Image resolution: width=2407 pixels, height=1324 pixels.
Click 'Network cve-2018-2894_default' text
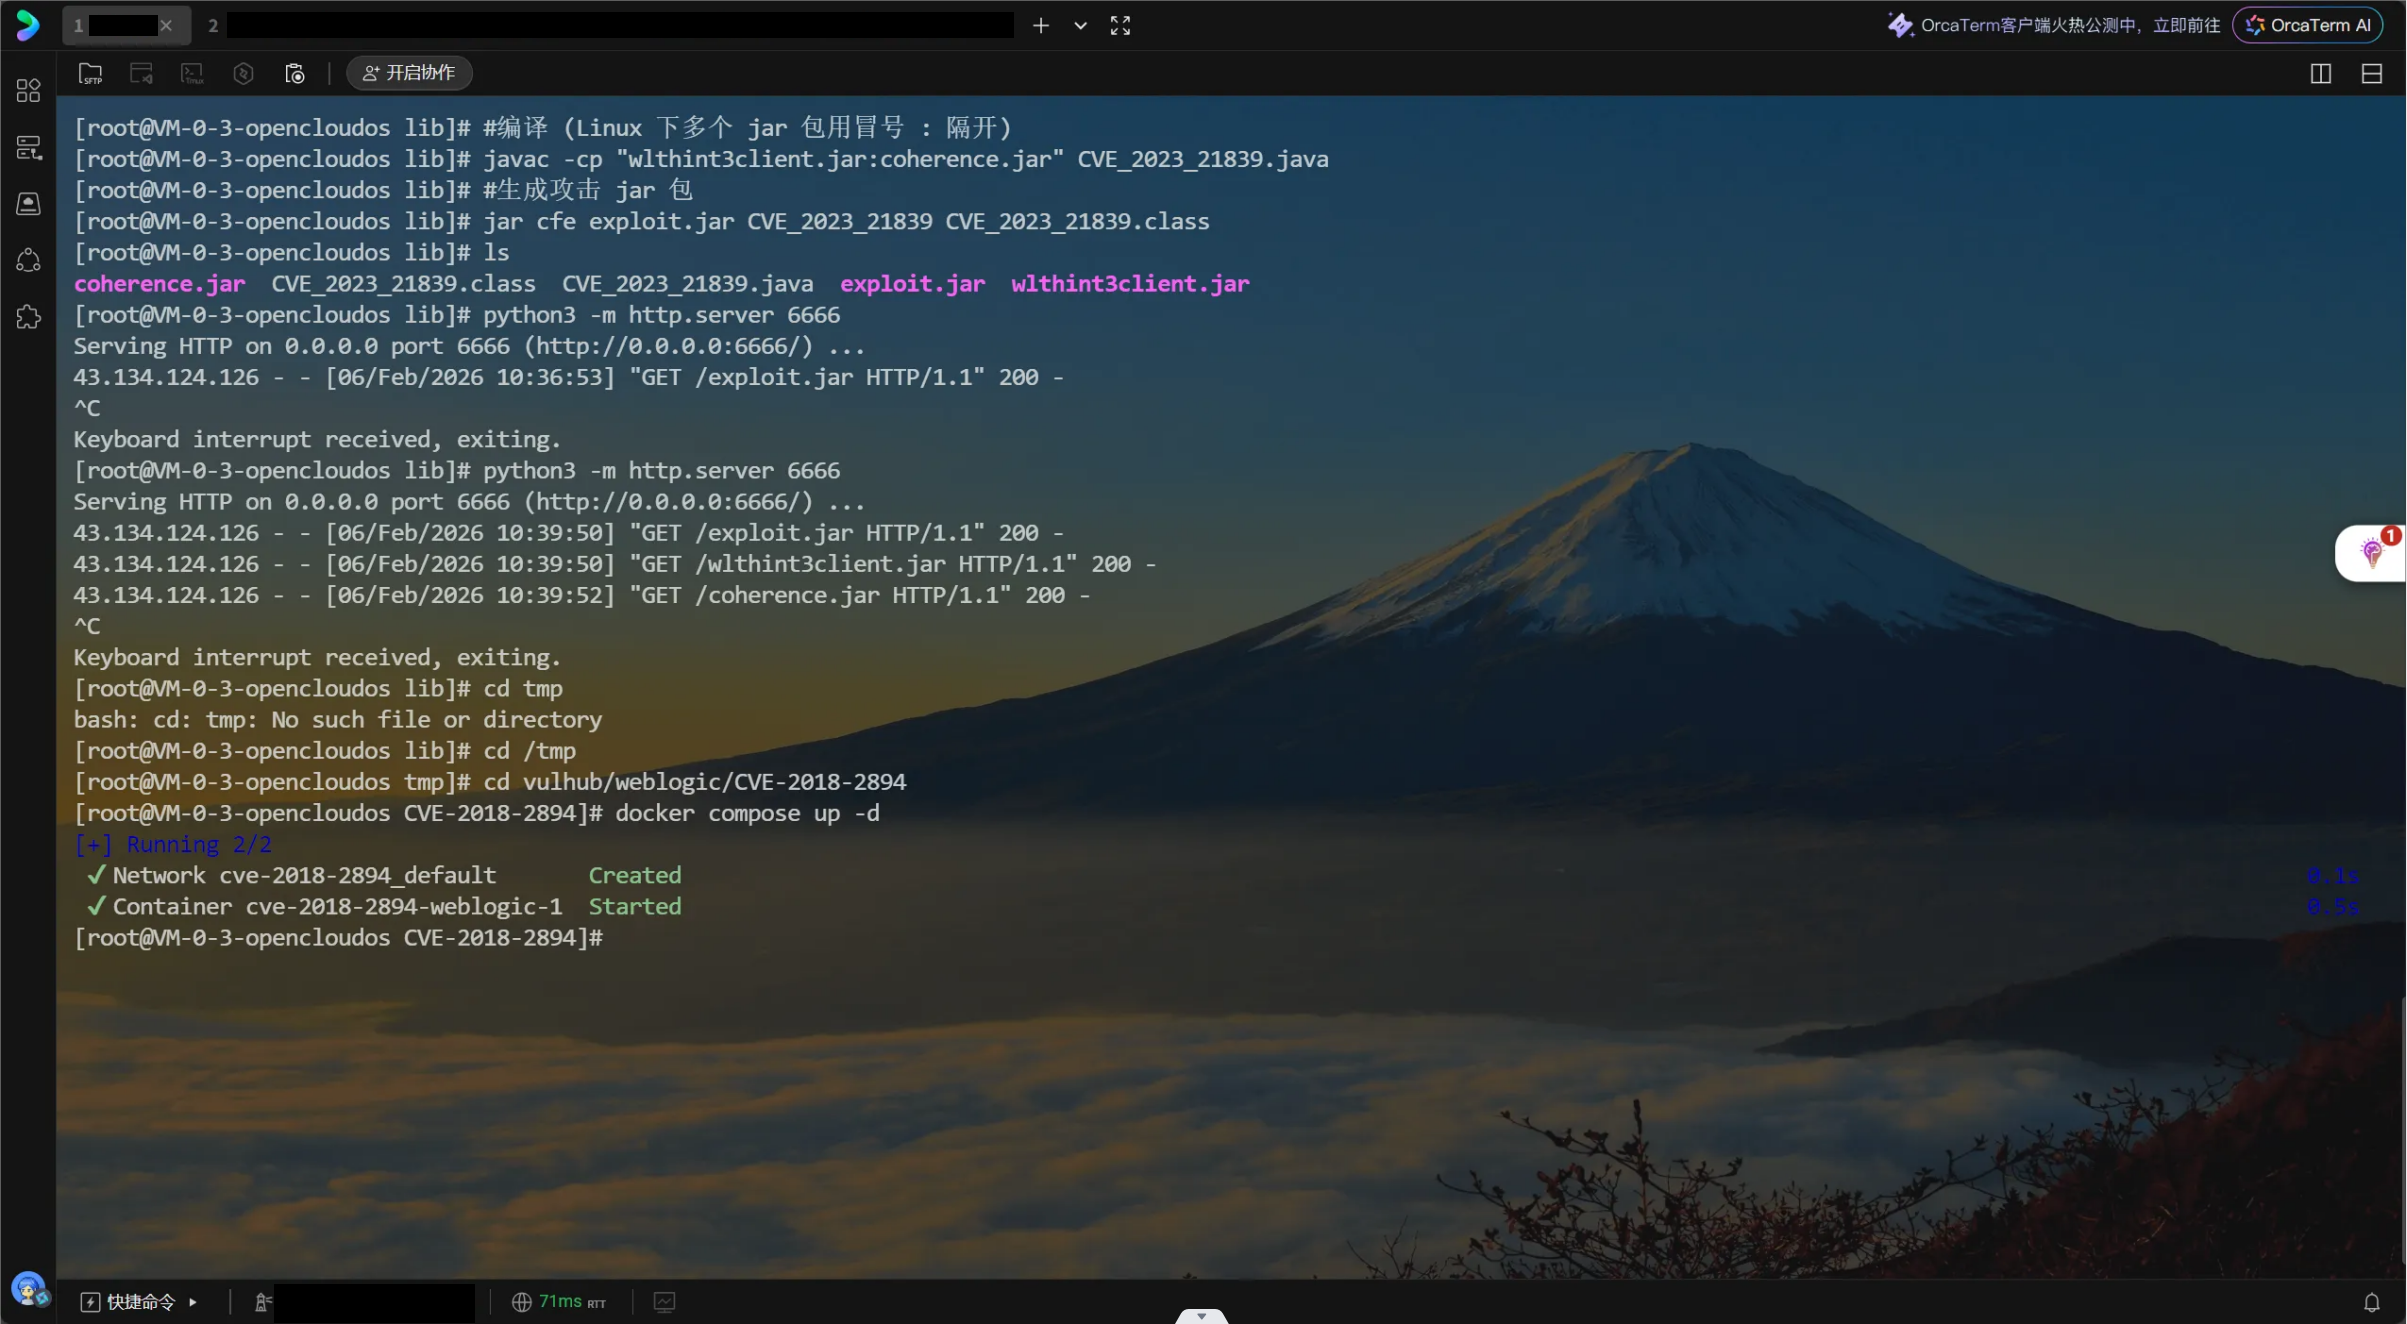click(304, 876)
